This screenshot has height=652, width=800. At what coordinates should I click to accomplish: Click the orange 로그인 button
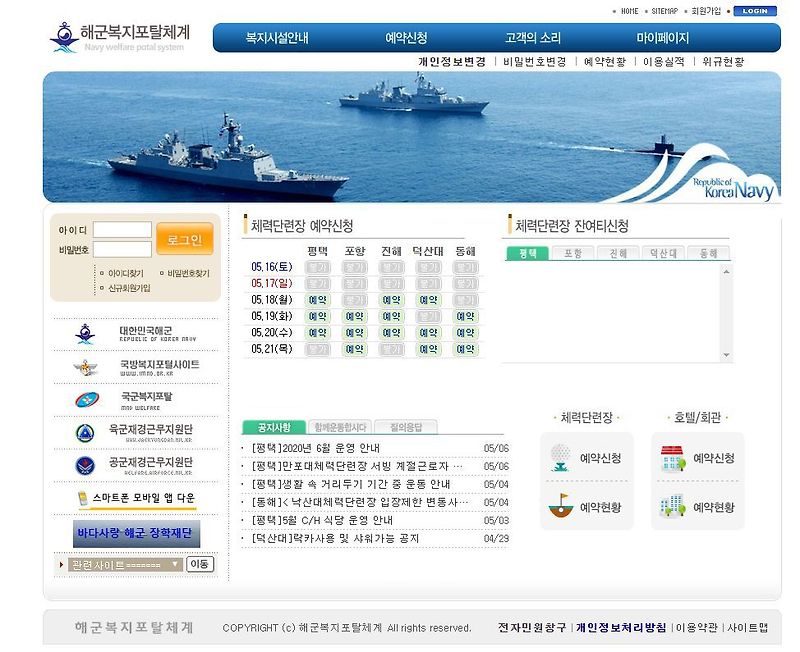pos(186,238)
